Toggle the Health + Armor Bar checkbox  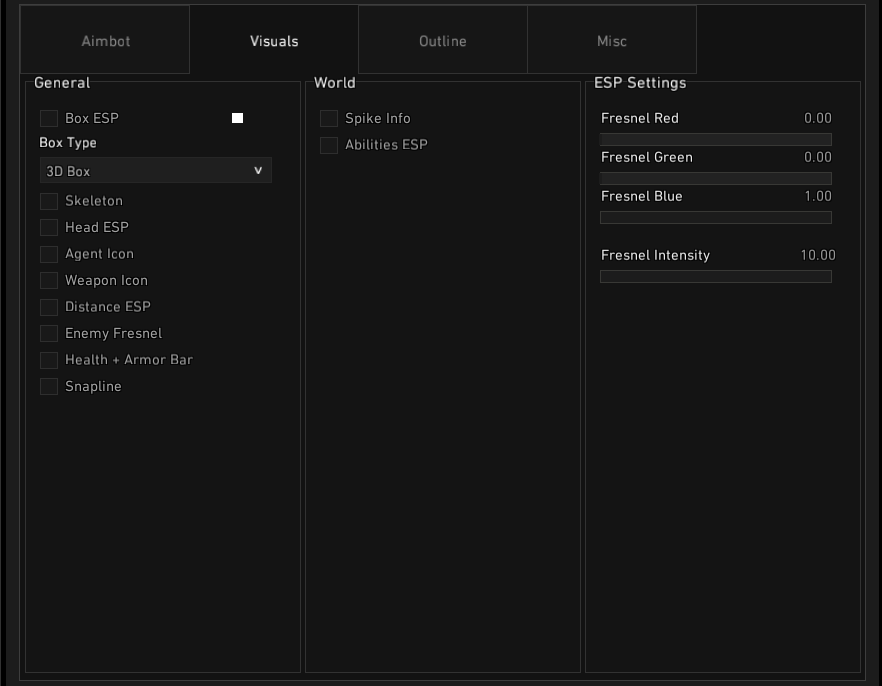(x=49, y=360)
